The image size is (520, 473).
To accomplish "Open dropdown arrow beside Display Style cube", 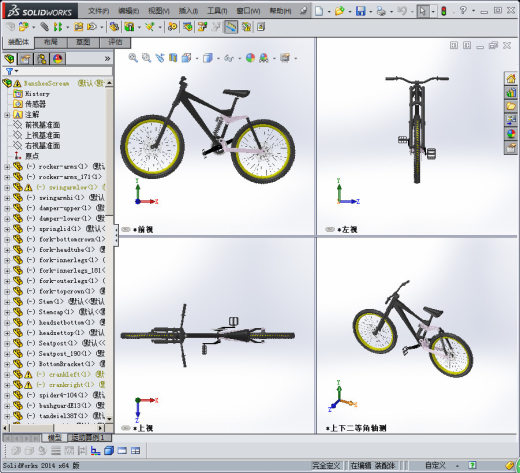I will [x=218, y=59].
